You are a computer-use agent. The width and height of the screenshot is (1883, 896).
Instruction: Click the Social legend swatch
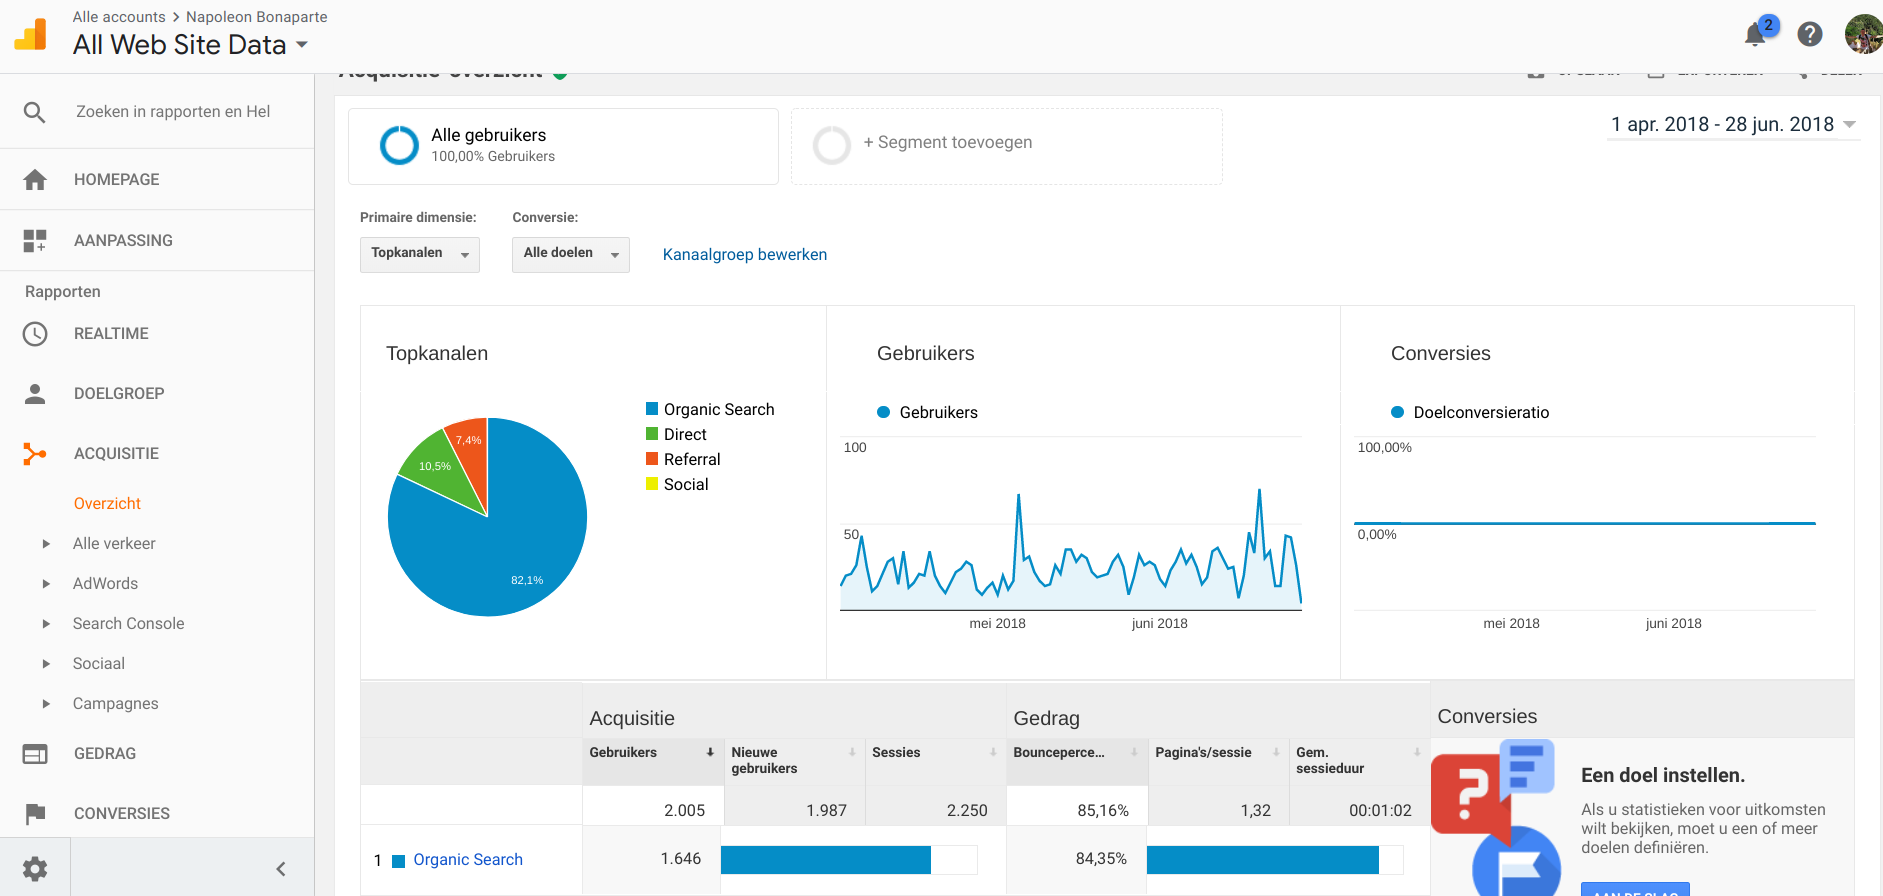tap(652, 484)
